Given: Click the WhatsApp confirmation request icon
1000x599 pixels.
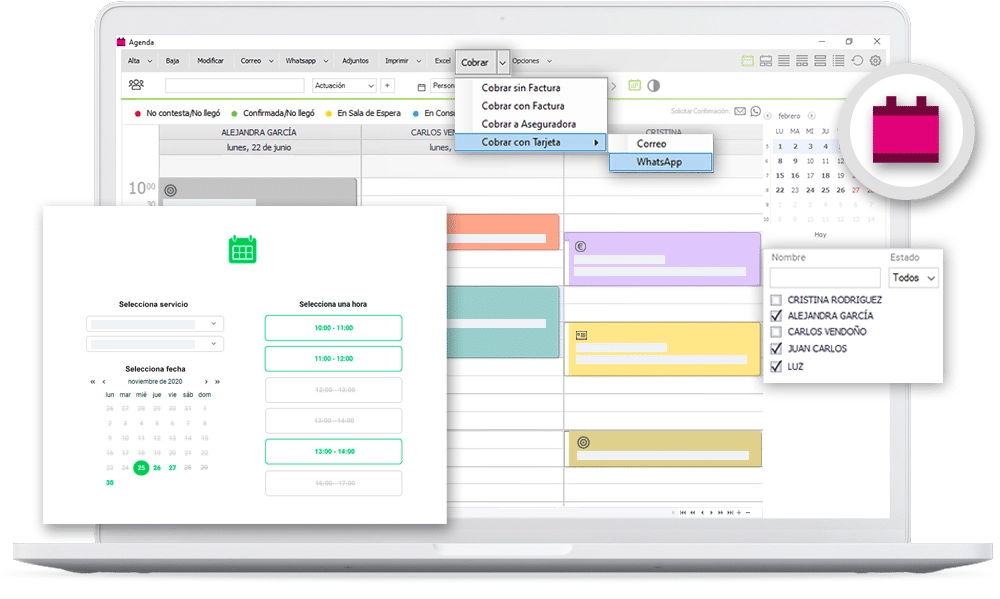Looking at the screenshot, I should (755, 111).
